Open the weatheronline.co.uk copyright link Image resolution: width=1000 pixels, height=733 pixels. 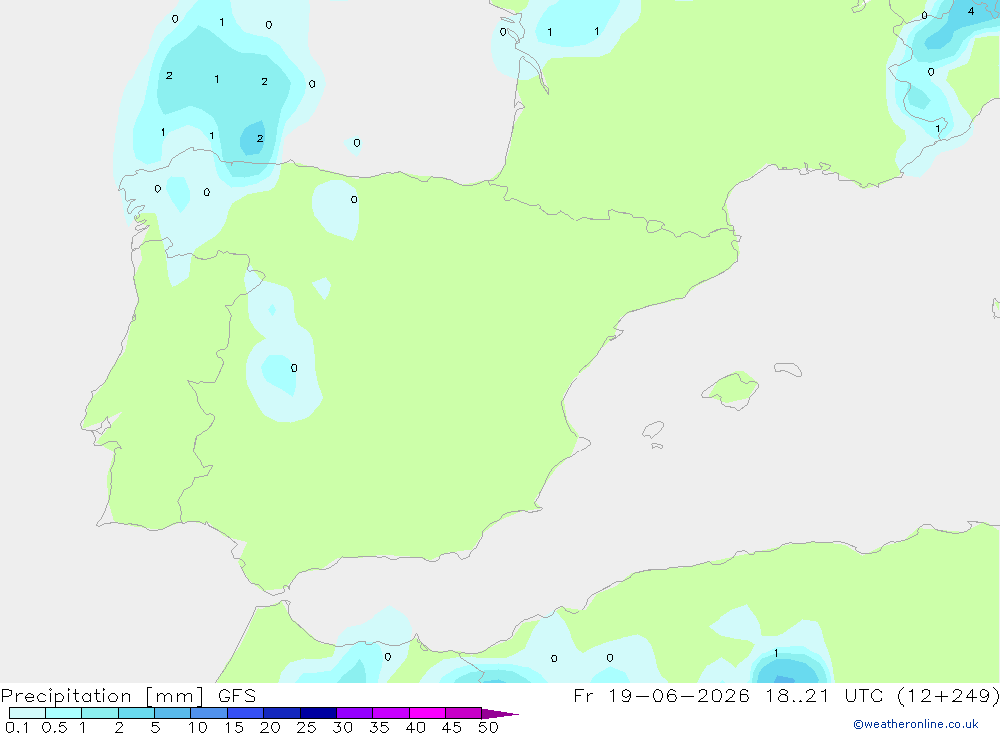[x=916, y=723]
